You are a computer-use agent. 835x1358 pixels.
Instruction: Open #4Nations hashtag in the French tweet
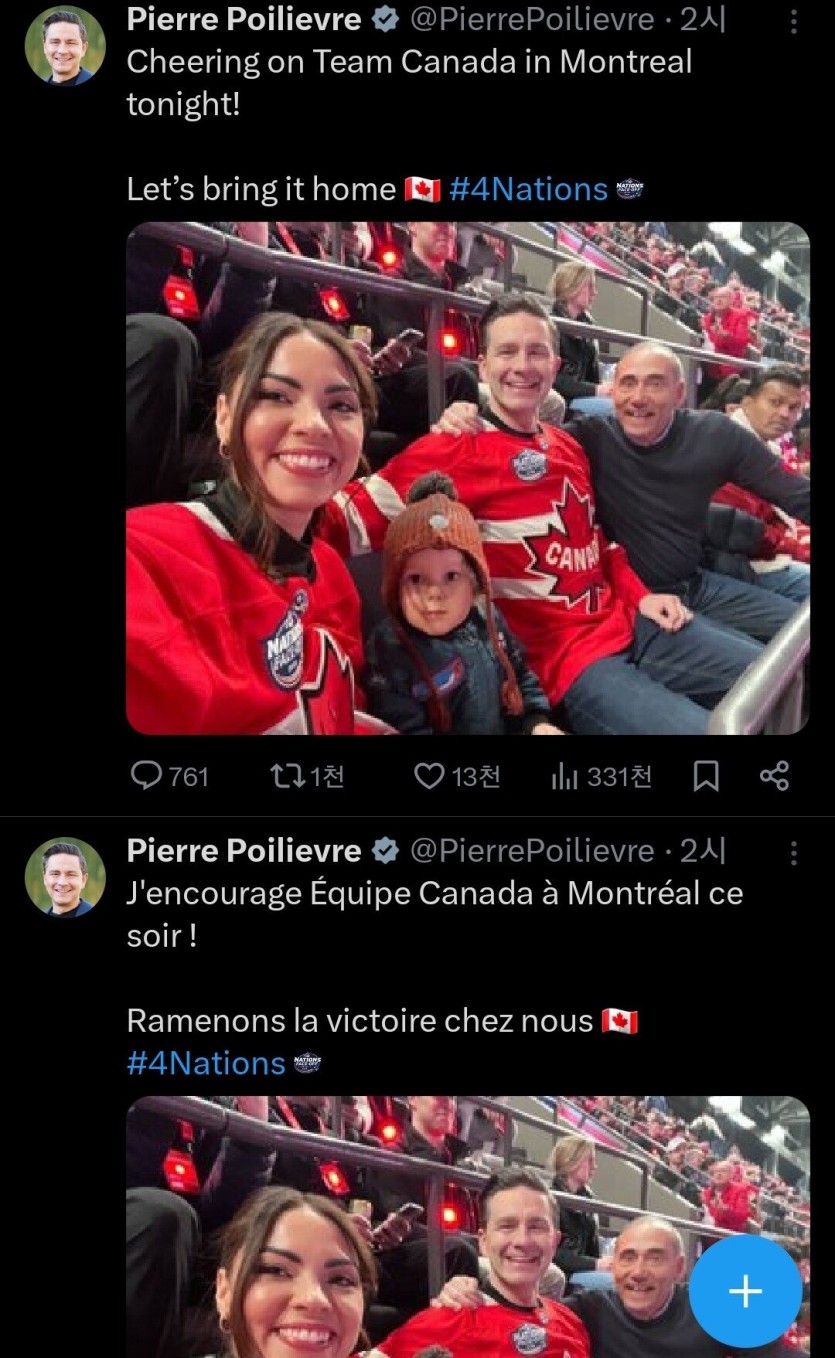click(x=206, y=1062)
